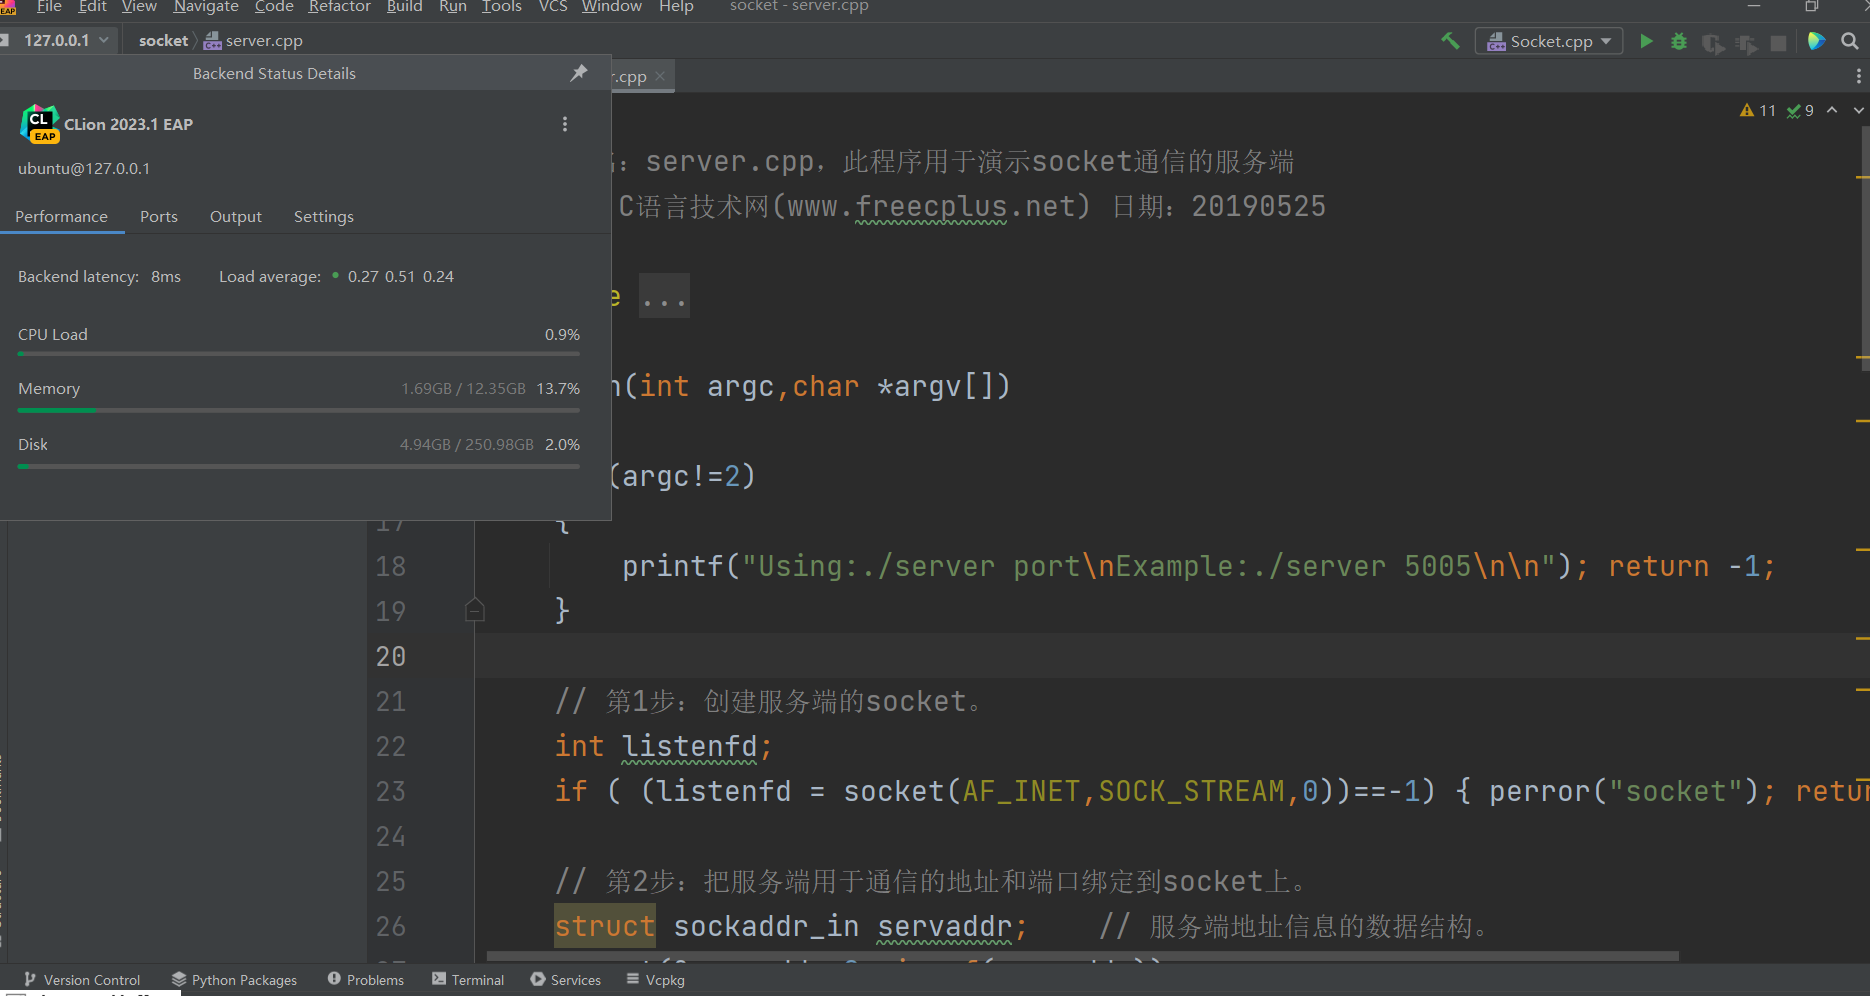Run the Socket.cpp configuration
Viewport: 1870px width, 996px height.
[x=1646, y=41]
